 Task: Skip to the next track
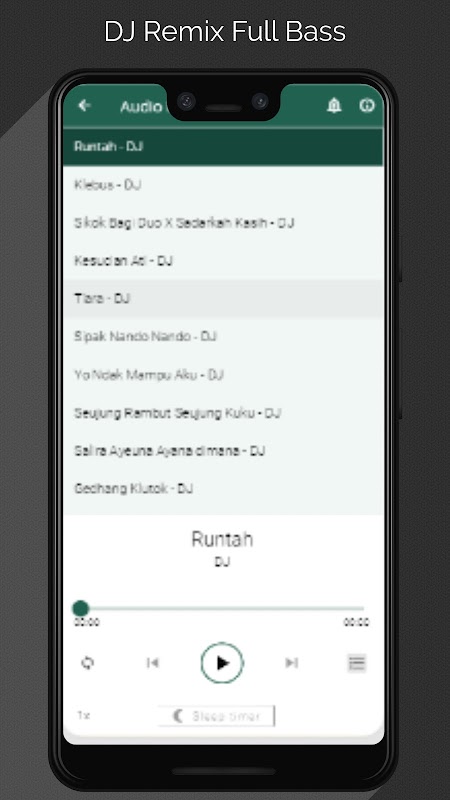pyautogui.click(x=291, y=663)
